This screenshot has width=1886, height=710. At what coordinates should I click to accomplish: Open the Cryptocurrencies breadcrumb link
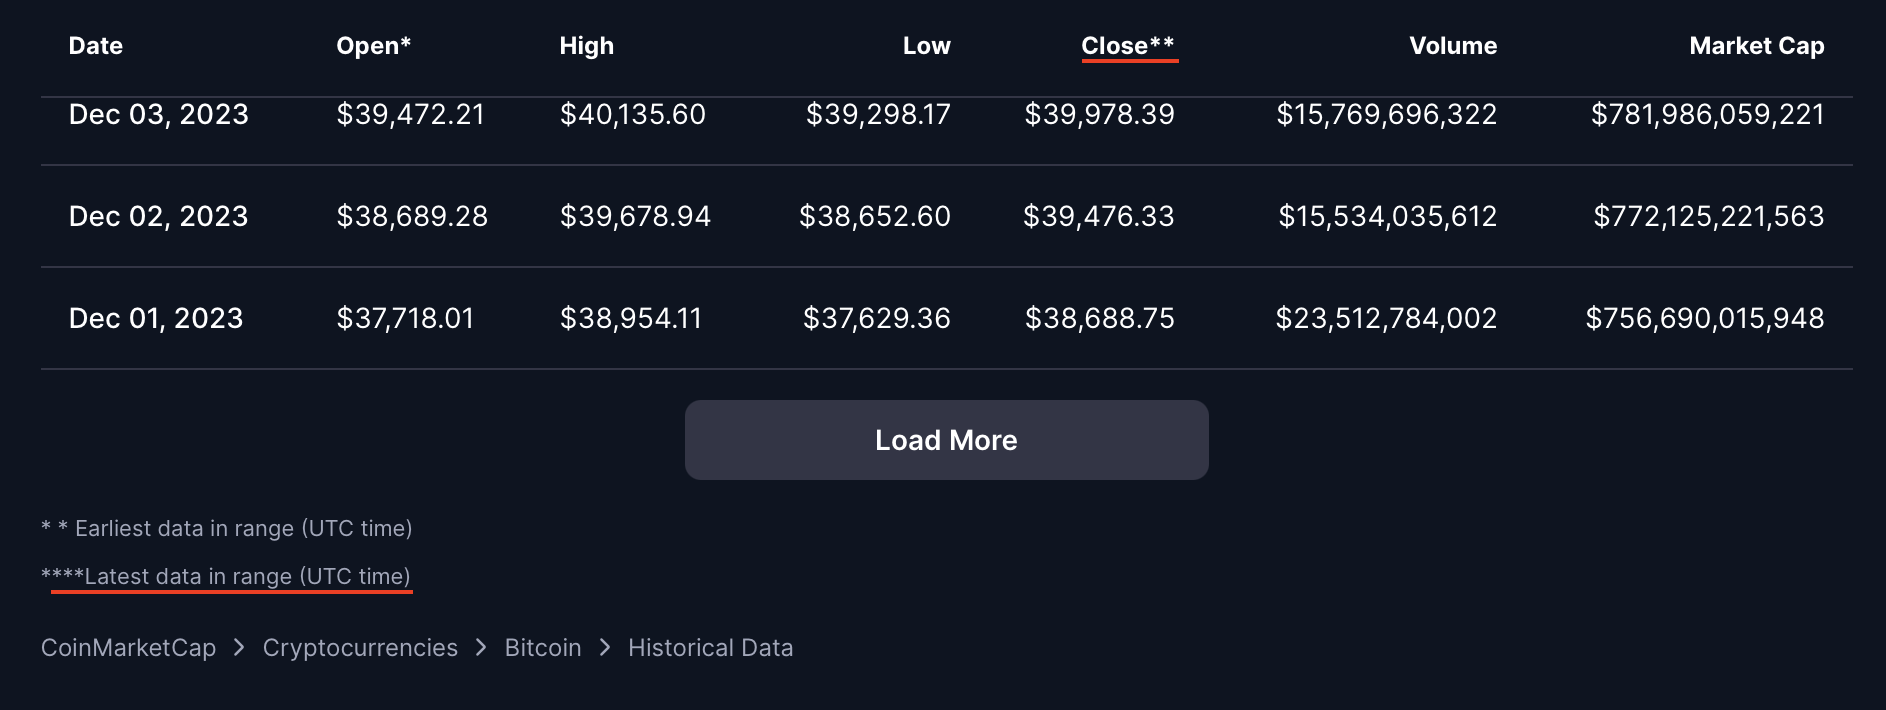click(360, 648)
